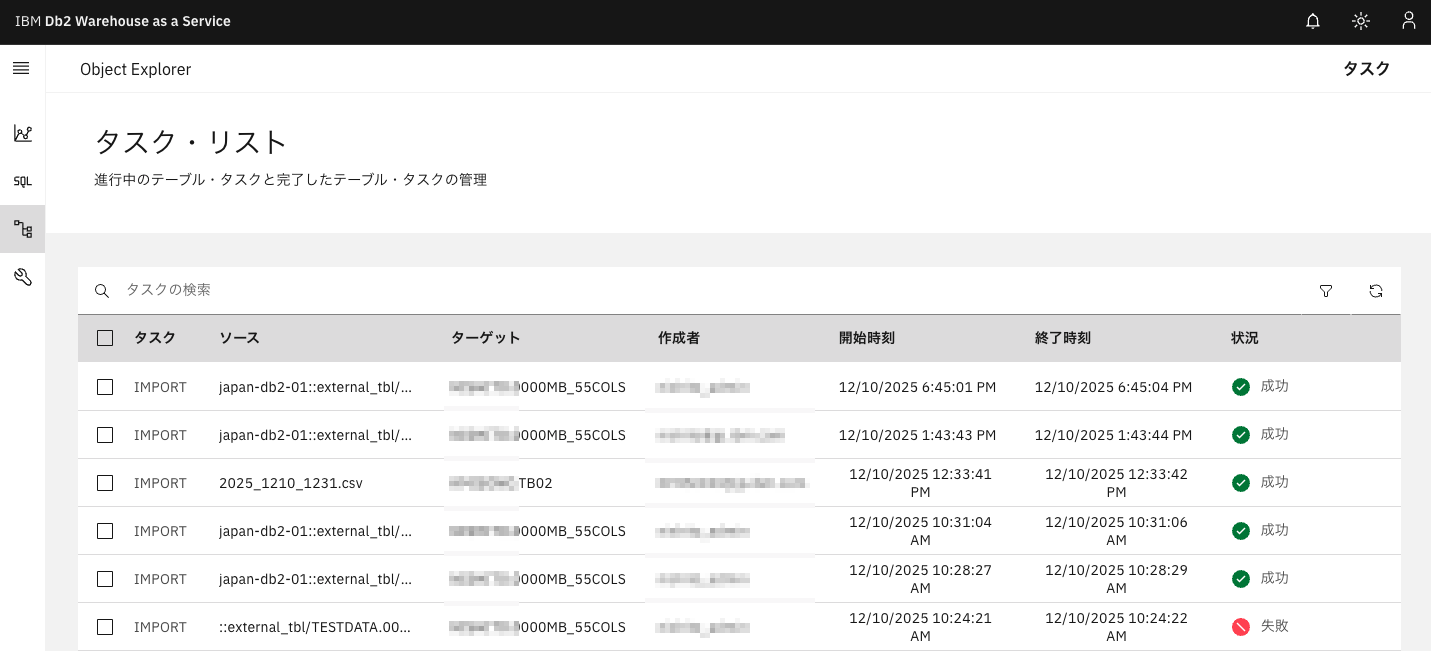
Task: Toggle the theme sun icon
Action: click(1361, 21)
